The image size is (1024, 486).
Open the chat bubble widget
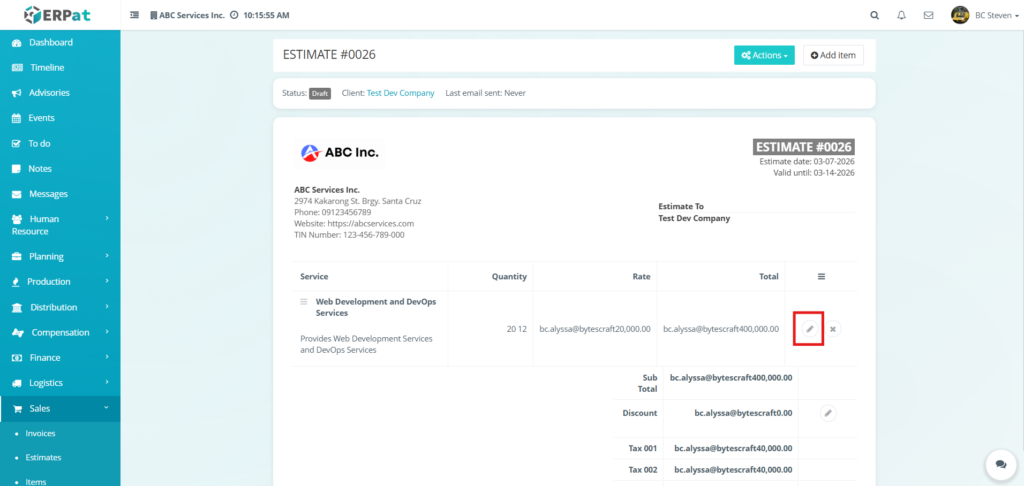click(x=997, y=463)
